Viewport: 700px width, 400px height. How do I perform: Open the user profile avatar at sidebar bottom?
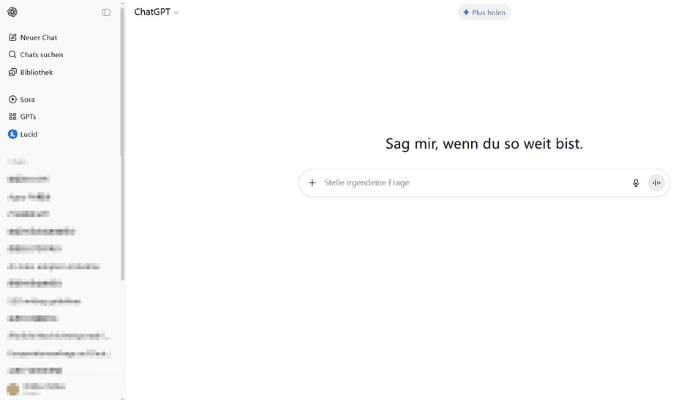coord(13,389)
